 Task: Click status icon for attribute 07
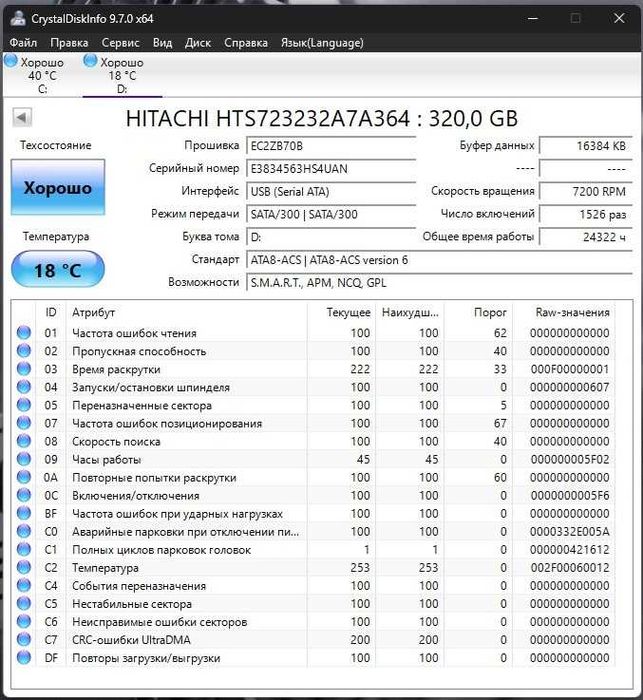tap(24, 423)
